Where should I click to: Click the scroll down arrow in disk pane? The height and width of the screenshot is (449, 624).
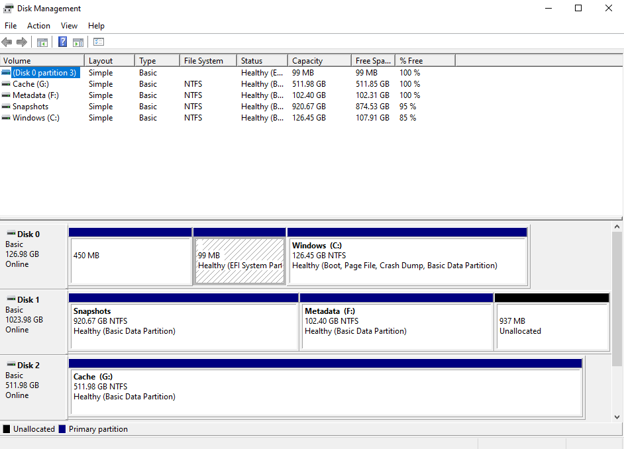coord(617,417)
